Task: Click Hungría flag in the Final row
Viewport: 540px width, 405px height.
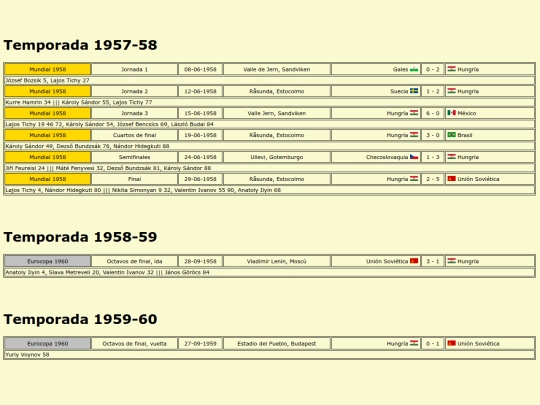Action: point(414,179)
